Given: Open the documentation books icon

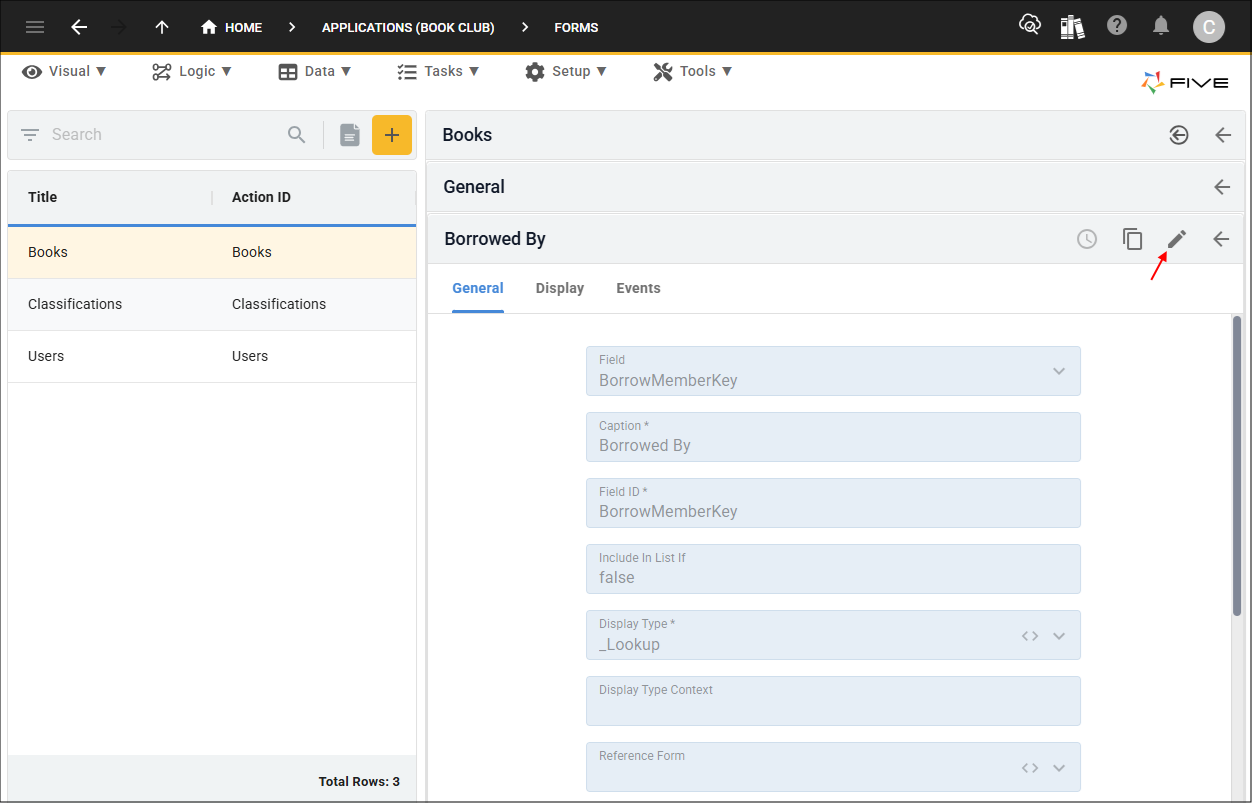Looking at the screenshot, I should 1073,27.
